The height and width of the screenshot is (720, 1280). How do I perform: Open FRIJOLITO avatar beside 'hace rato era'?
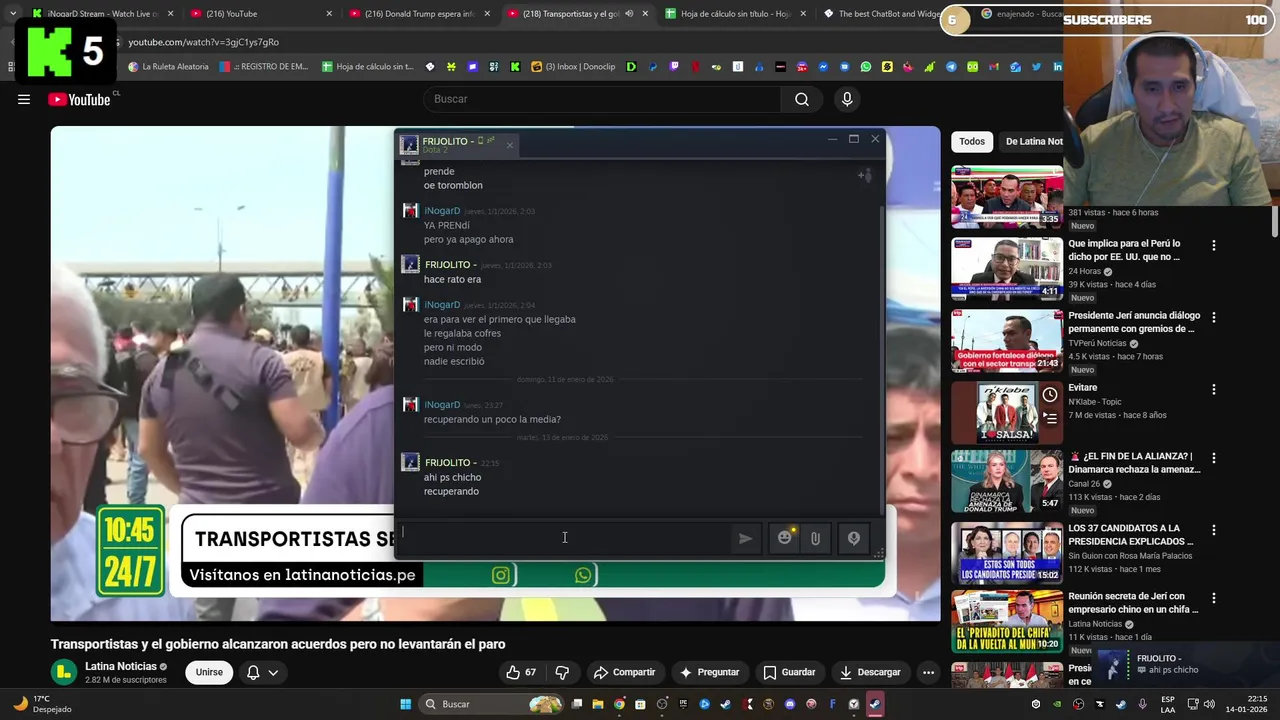click(x=410, y=264)
